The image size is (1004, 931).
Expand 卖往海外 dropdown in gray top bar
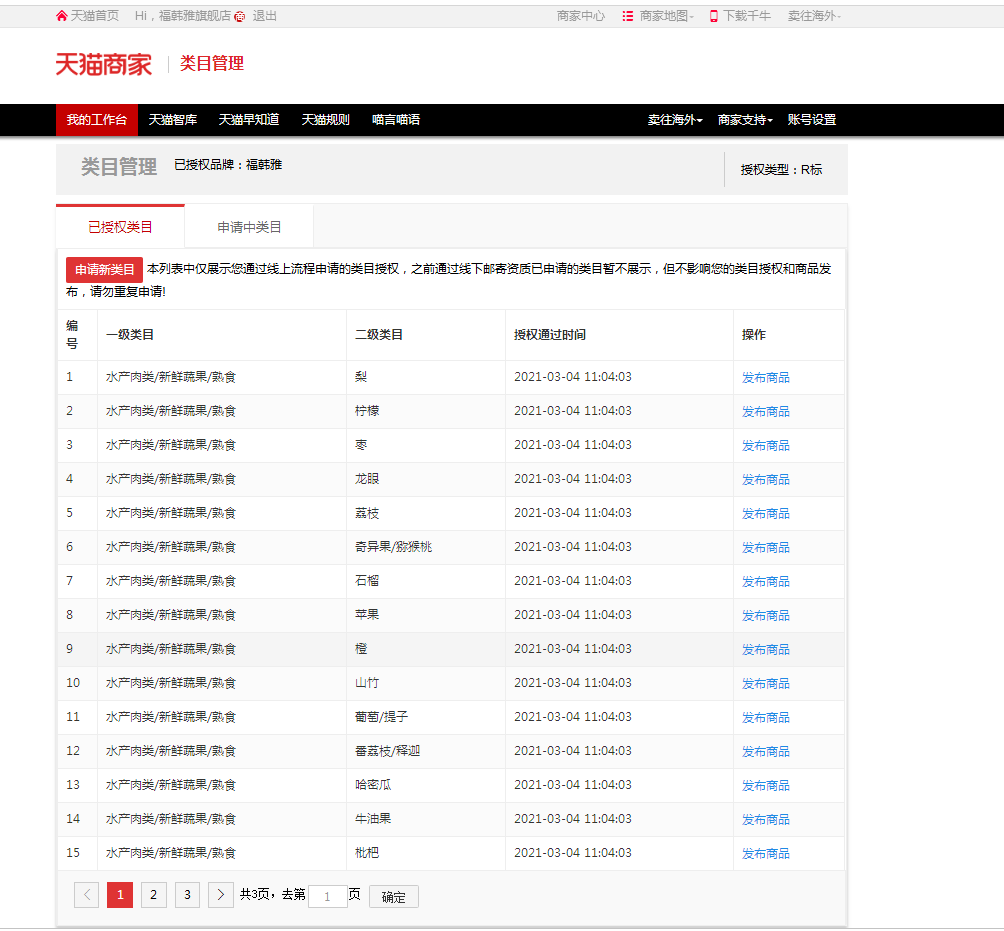tap(814, 16)
